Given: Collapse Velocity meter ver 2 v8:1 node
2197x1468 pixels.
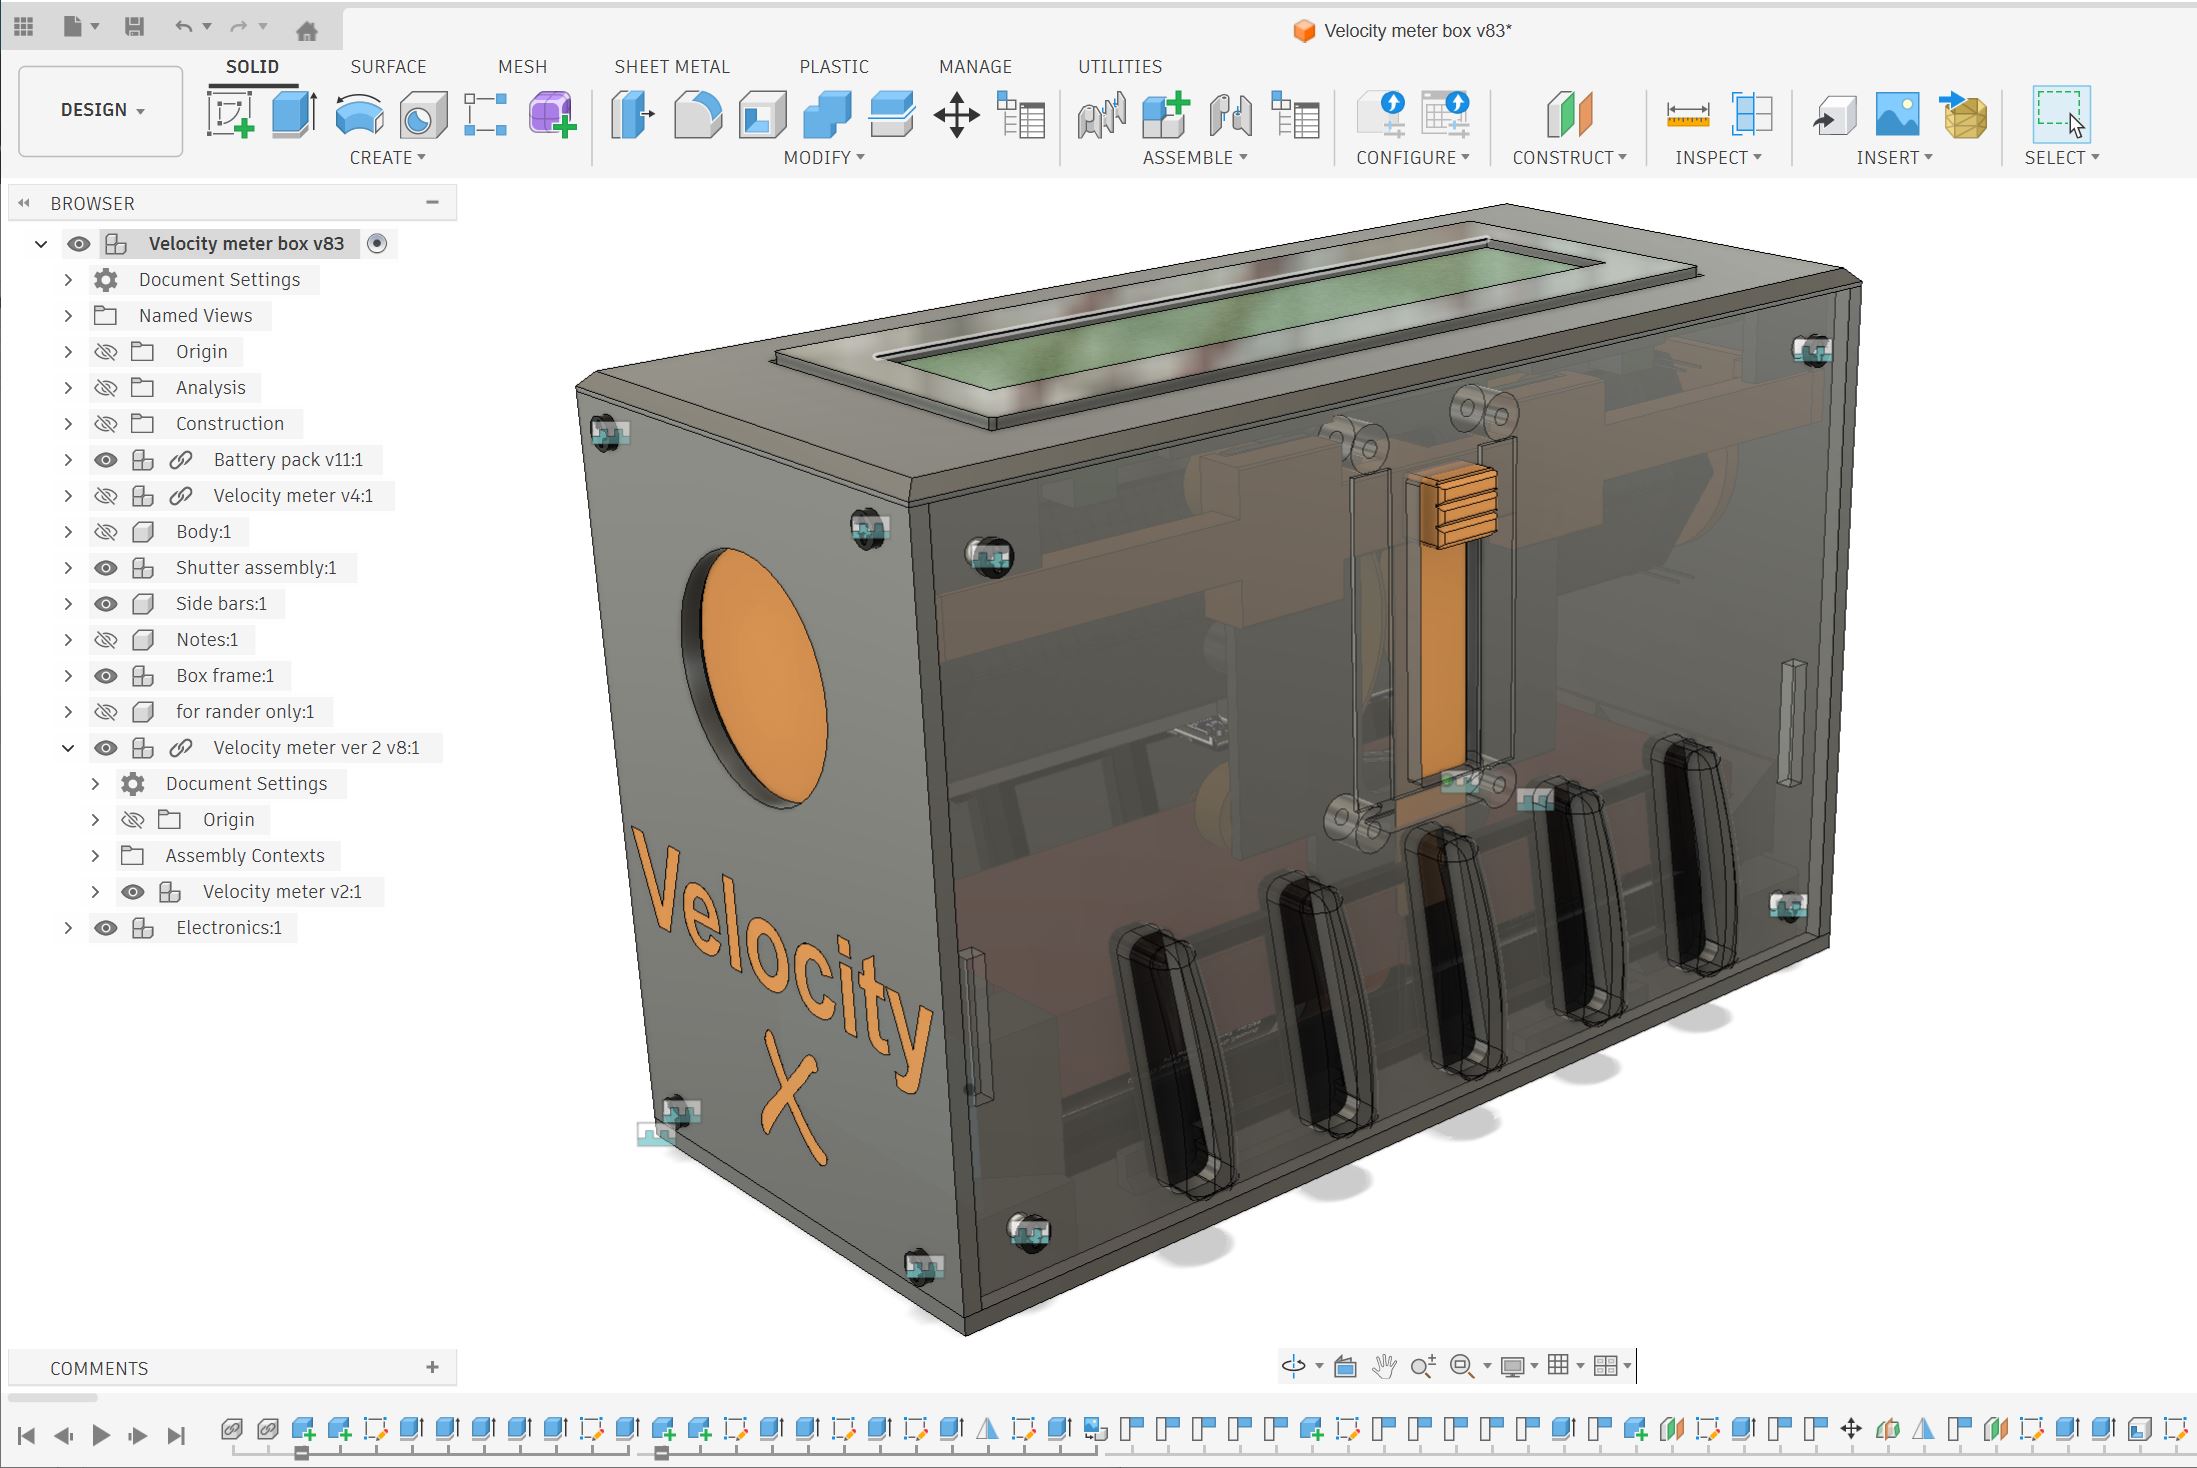Looking at the screenshot, I should 68,748.
